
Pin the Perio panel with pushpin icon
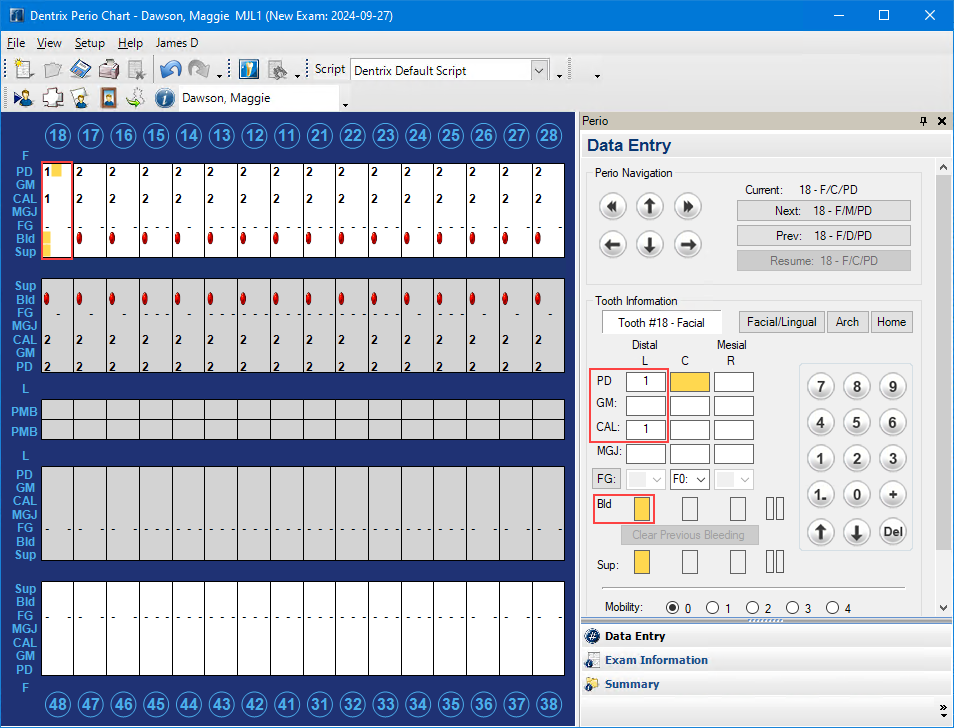923,121
